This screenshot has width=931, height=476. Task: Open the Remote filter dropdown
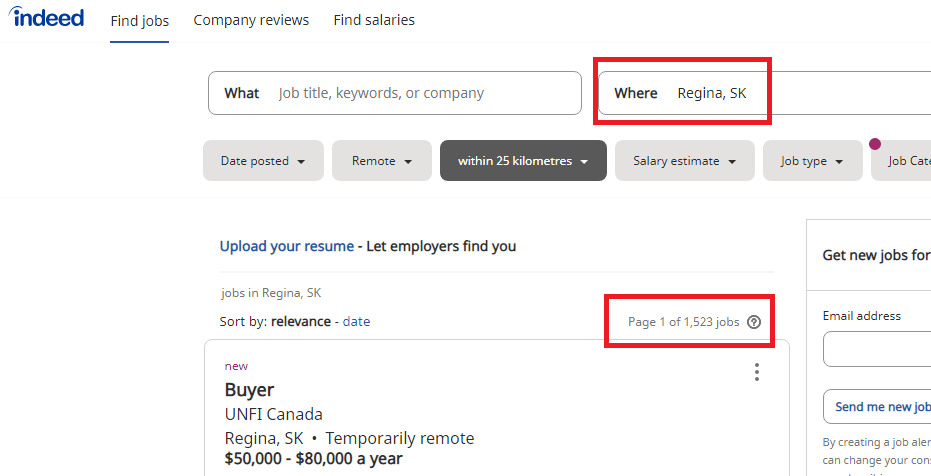pos(382,161)
